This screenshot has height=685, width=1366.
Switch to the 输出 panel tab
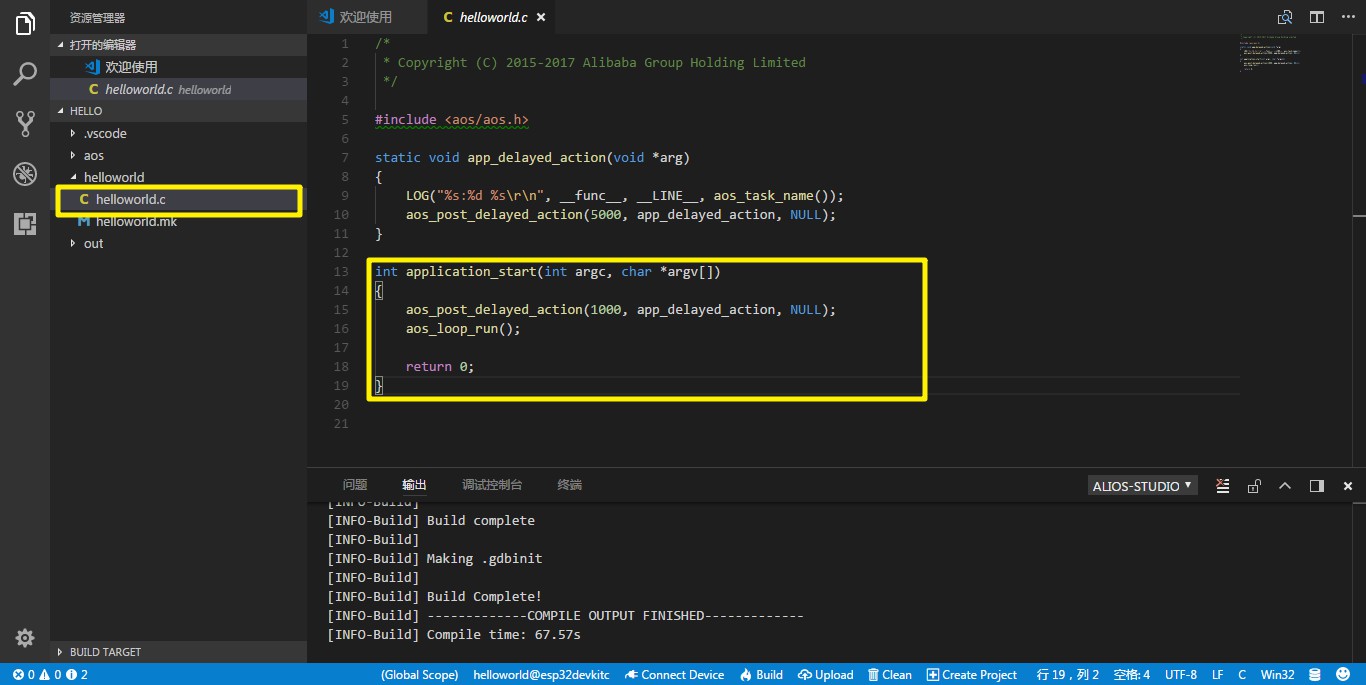coord(414,485)
